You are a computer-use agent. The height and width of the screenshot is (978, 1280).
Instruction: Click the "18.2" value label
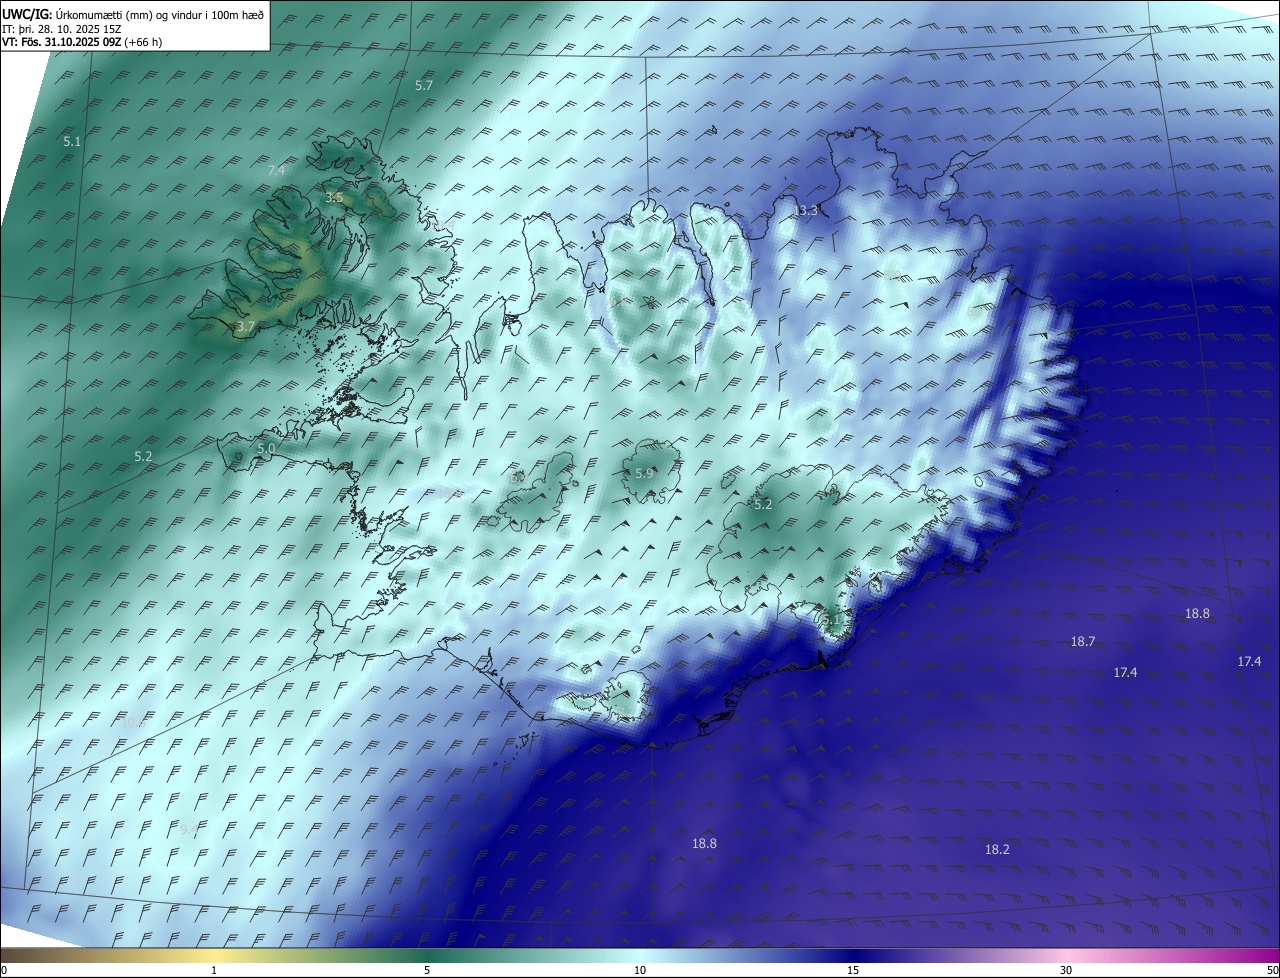click(997, 849)
